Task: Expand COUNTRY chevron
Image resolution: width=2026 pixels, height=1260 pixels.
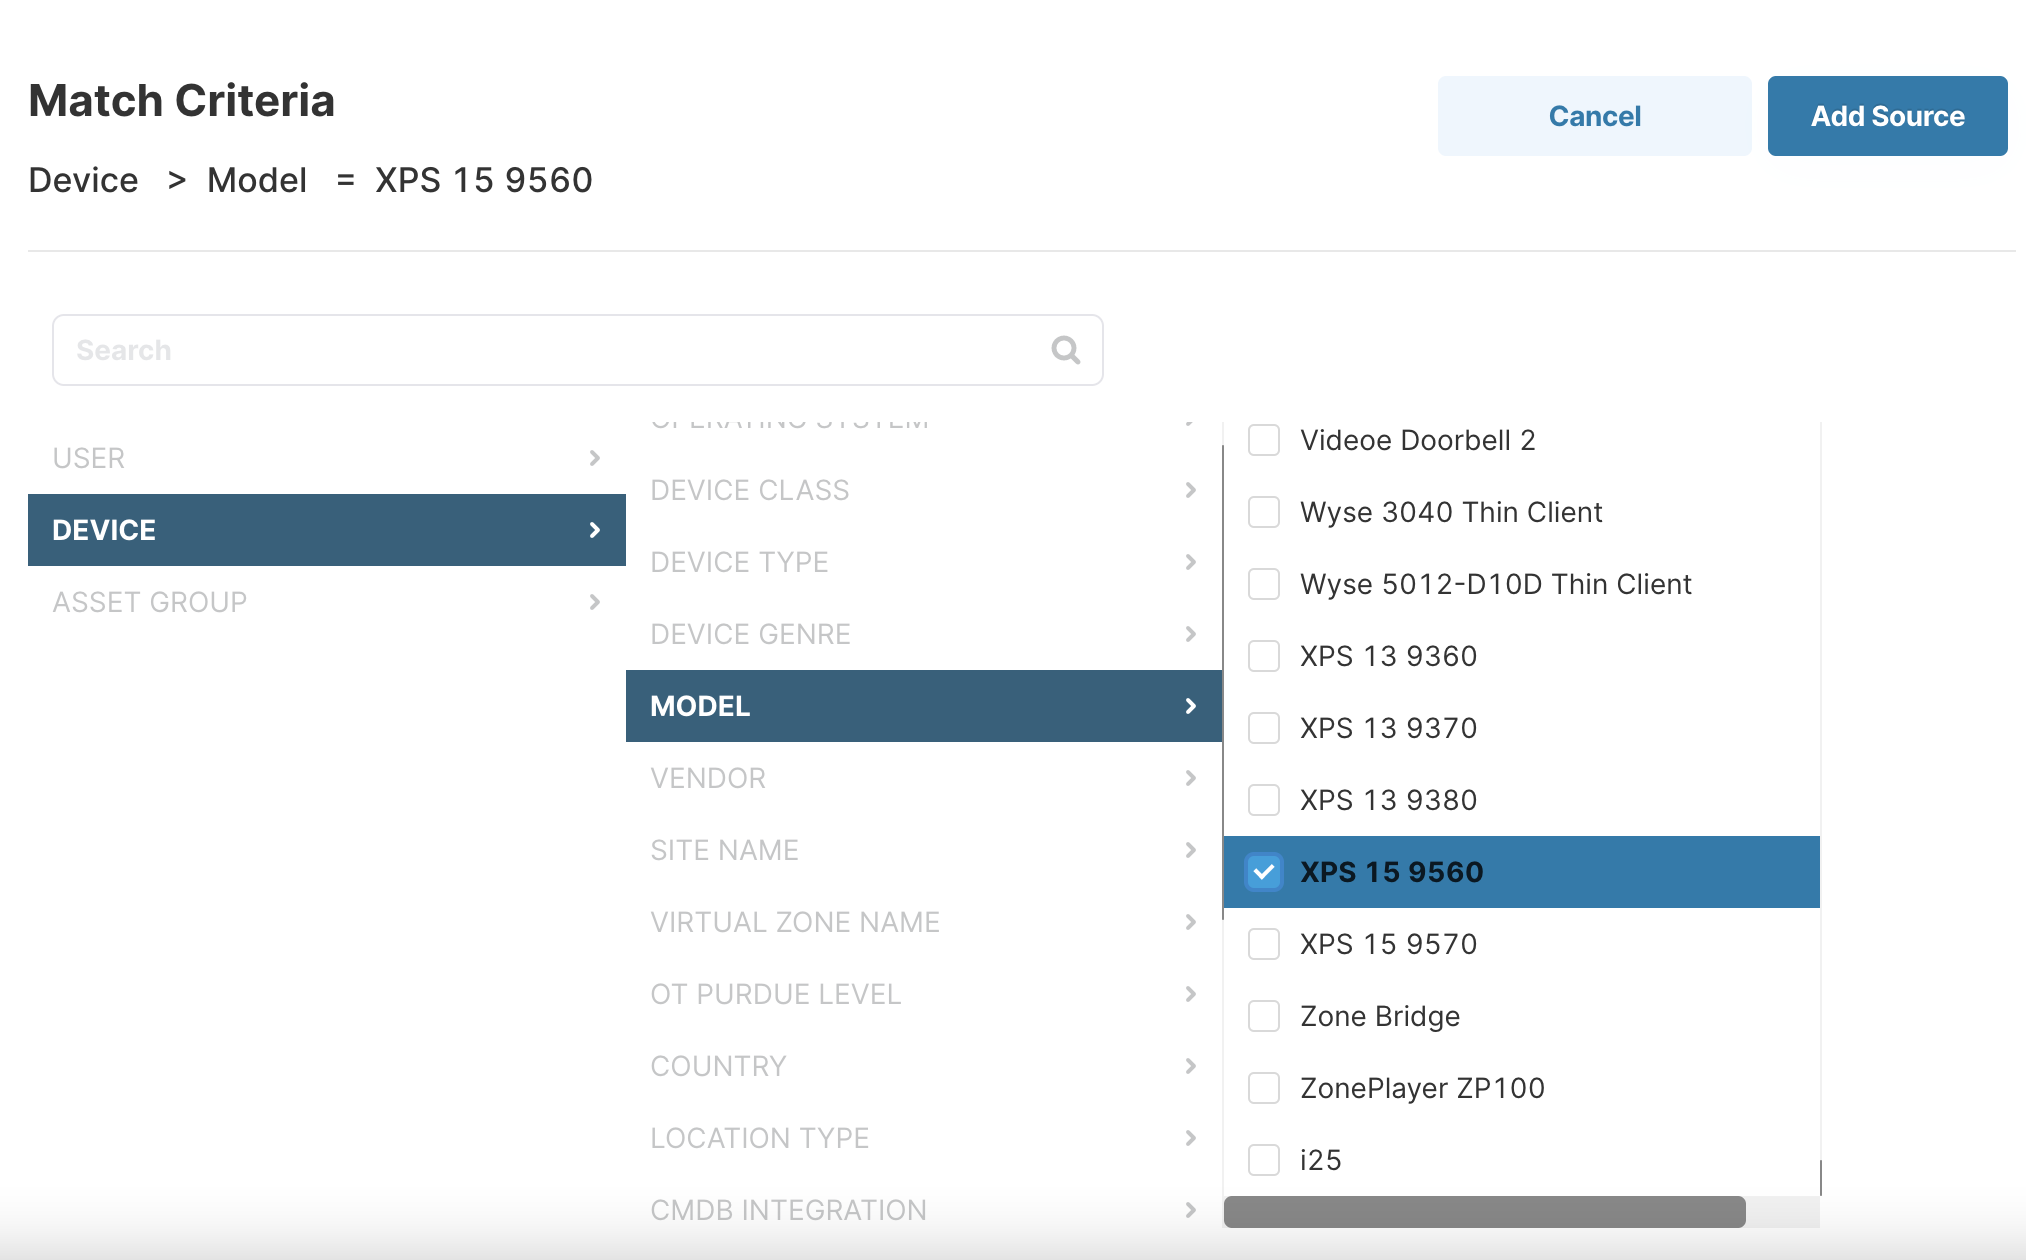Action: (1190, 1066)
